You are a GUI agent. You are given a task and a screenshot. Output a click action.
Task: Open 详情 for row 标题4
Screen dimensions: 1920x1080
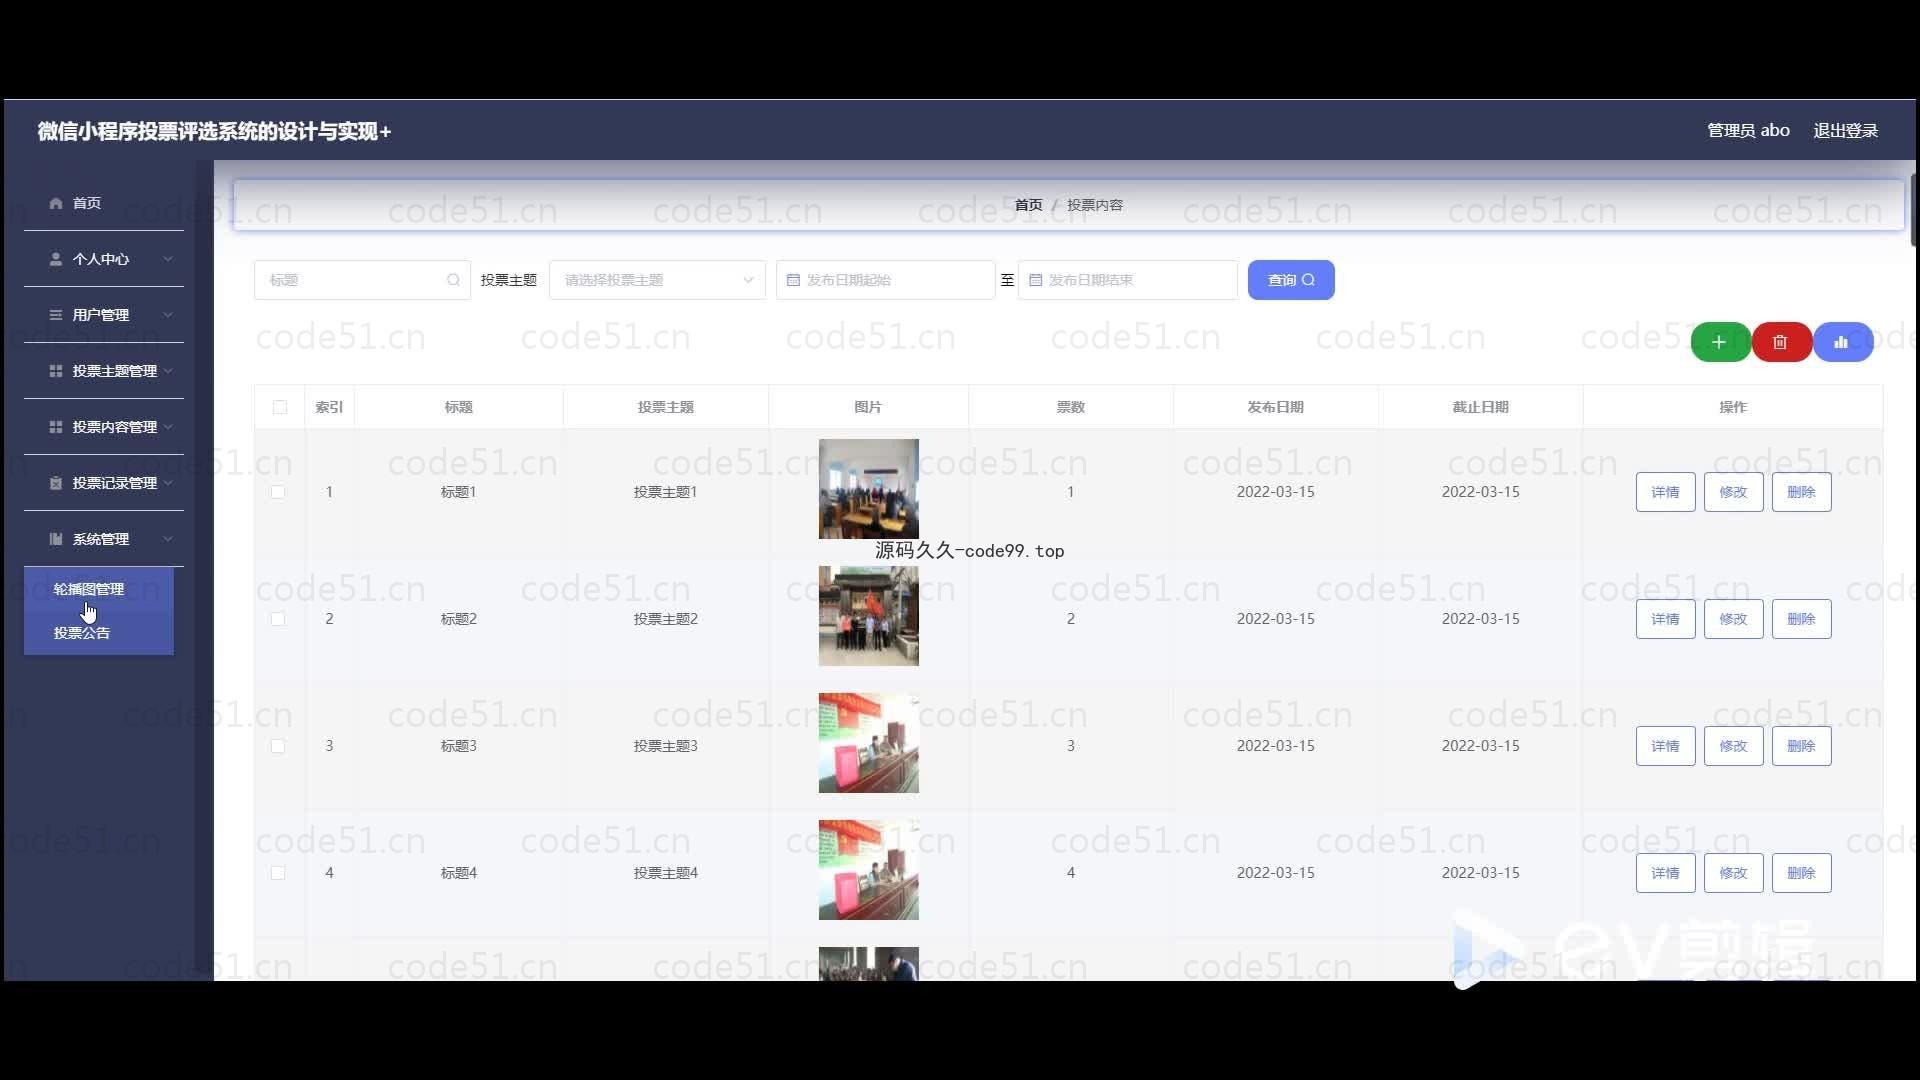(x=1665, y=873)
